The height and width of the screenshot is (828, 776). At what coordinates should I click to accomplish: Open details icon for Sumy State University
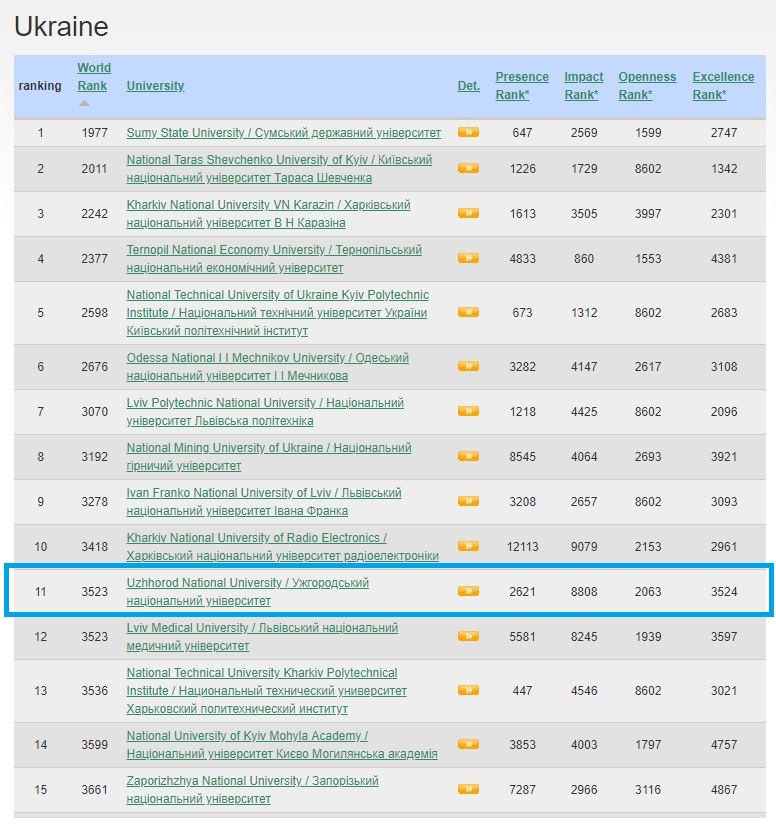point(468,132)
